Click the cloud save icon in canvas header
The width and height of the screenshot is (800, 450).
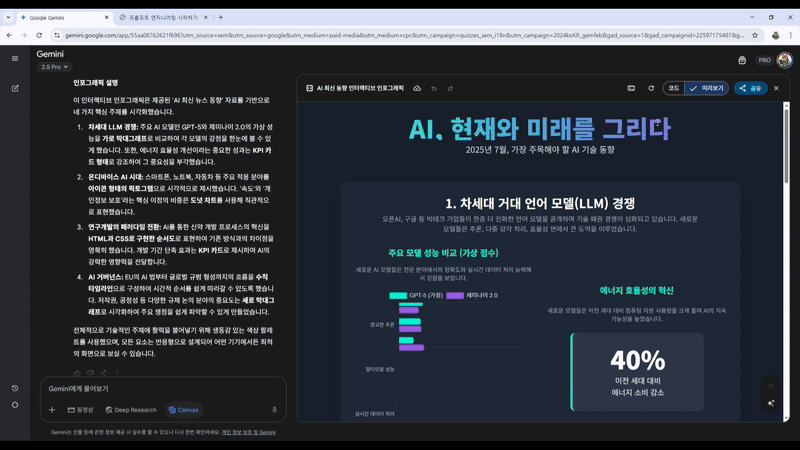tap(417, 88)
